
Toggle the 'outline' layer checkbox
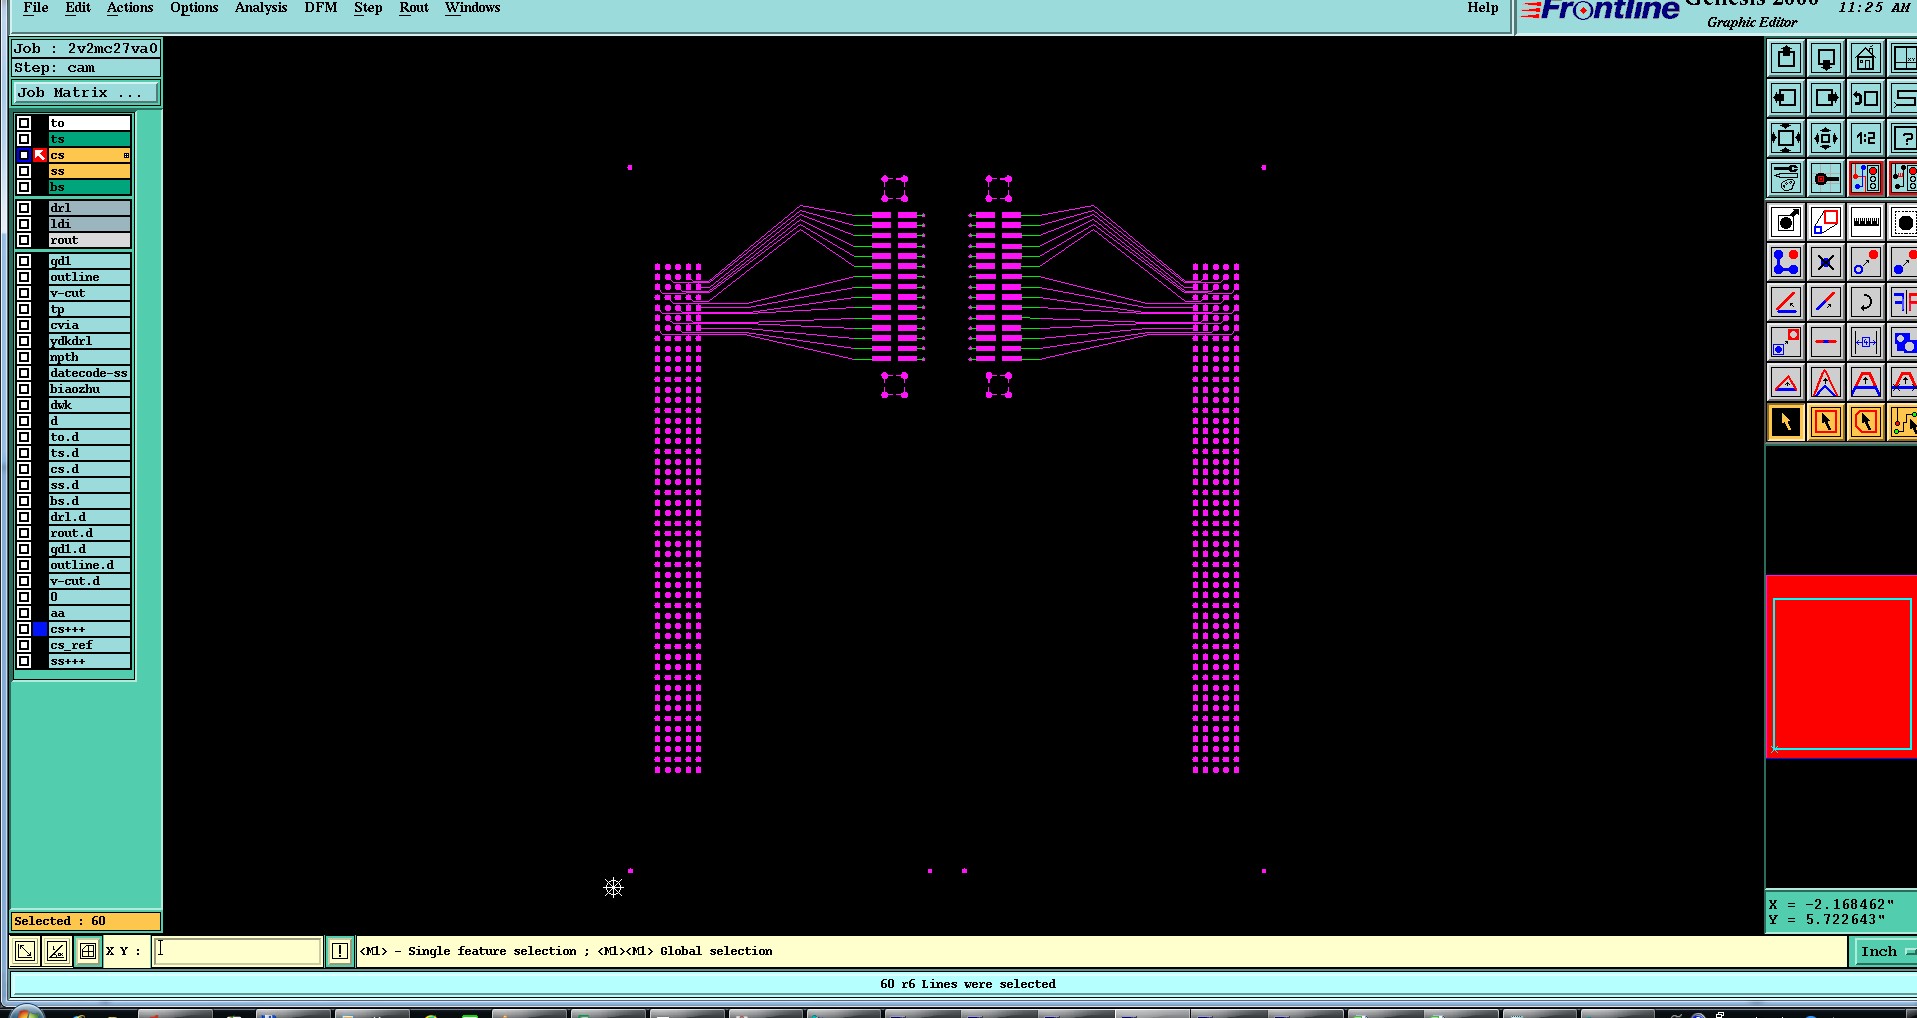coord(24,277)
